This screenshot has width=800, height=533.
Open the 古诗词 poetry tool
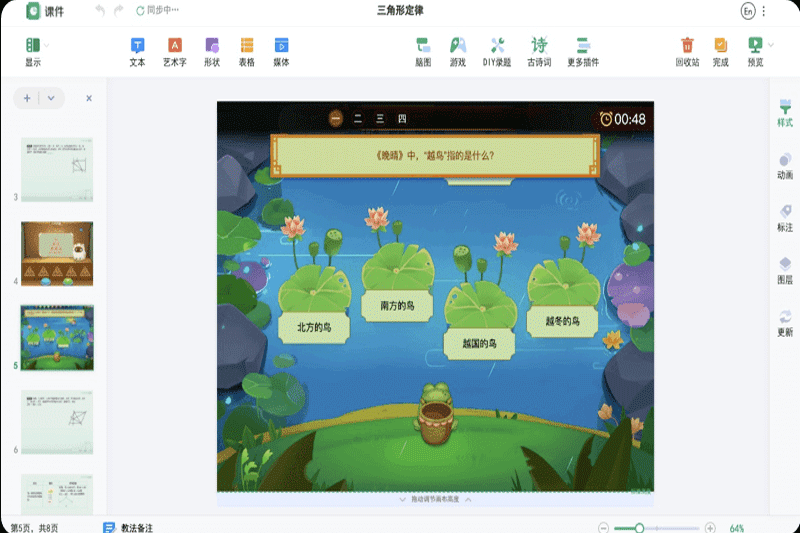click(x=539, y=52)
